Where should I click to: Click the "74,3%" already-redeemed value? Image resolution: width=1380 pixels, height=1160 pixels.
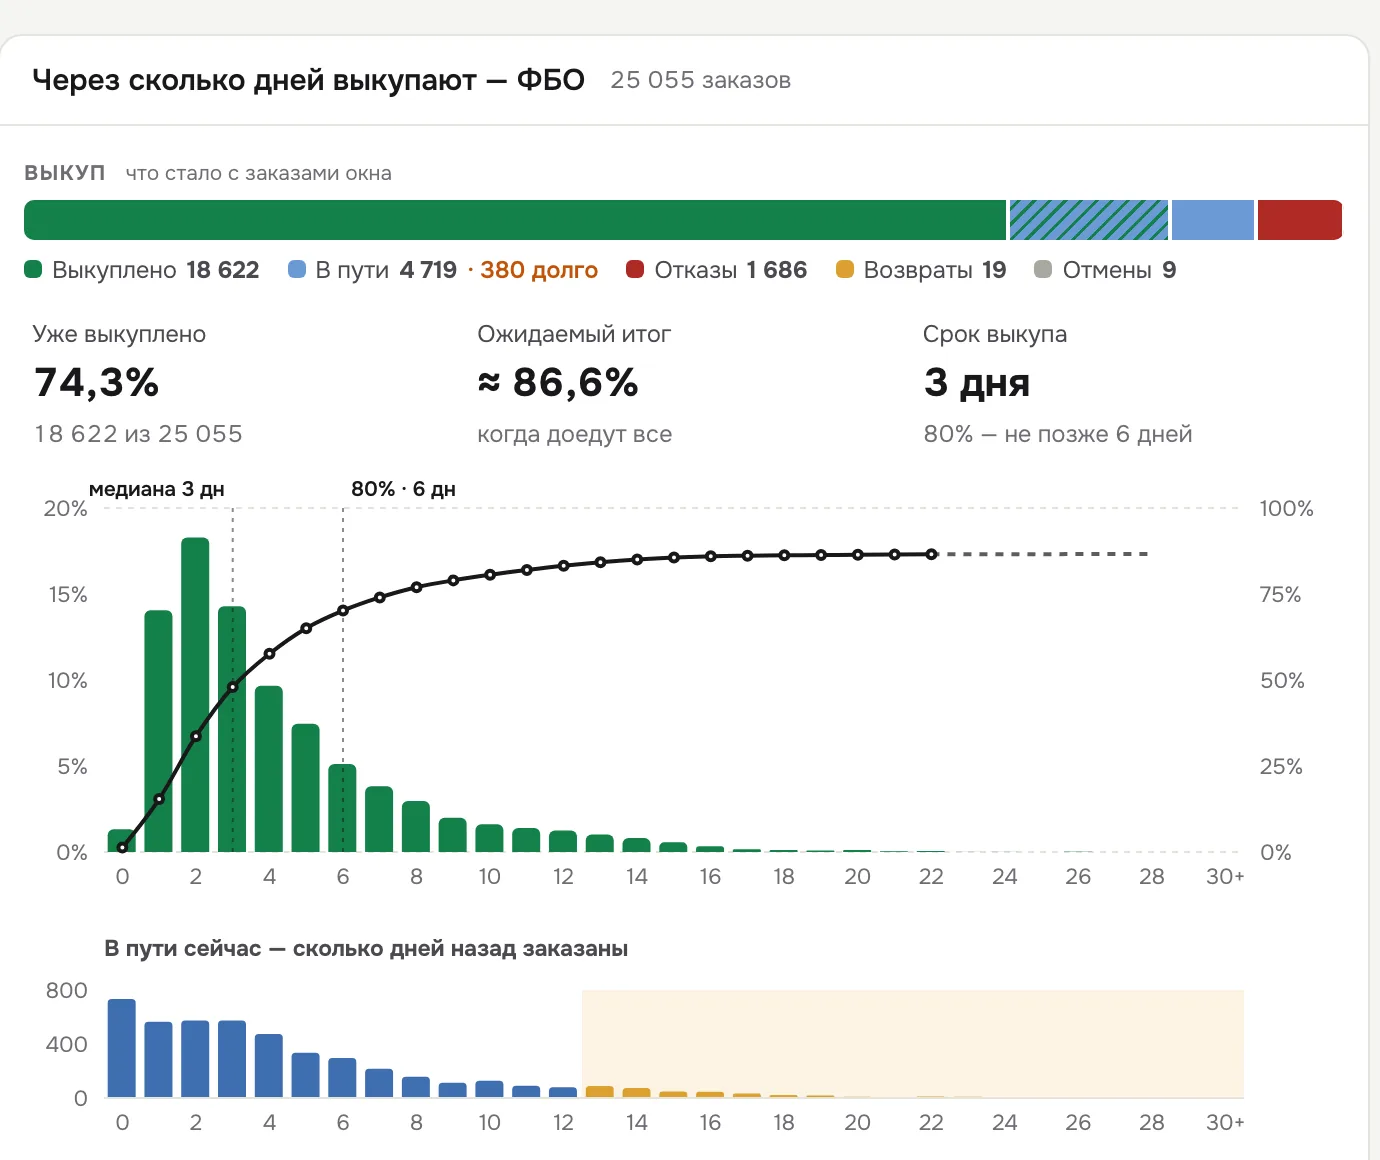96,383
